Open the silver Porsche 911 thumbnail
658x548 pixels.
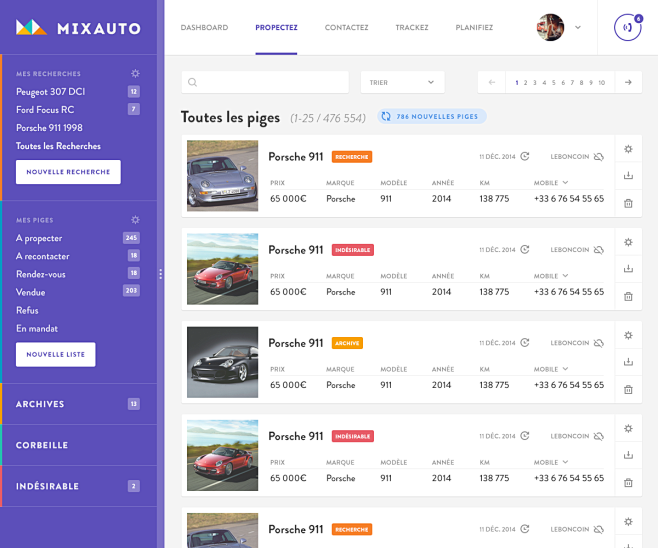[x=222, y=176]
